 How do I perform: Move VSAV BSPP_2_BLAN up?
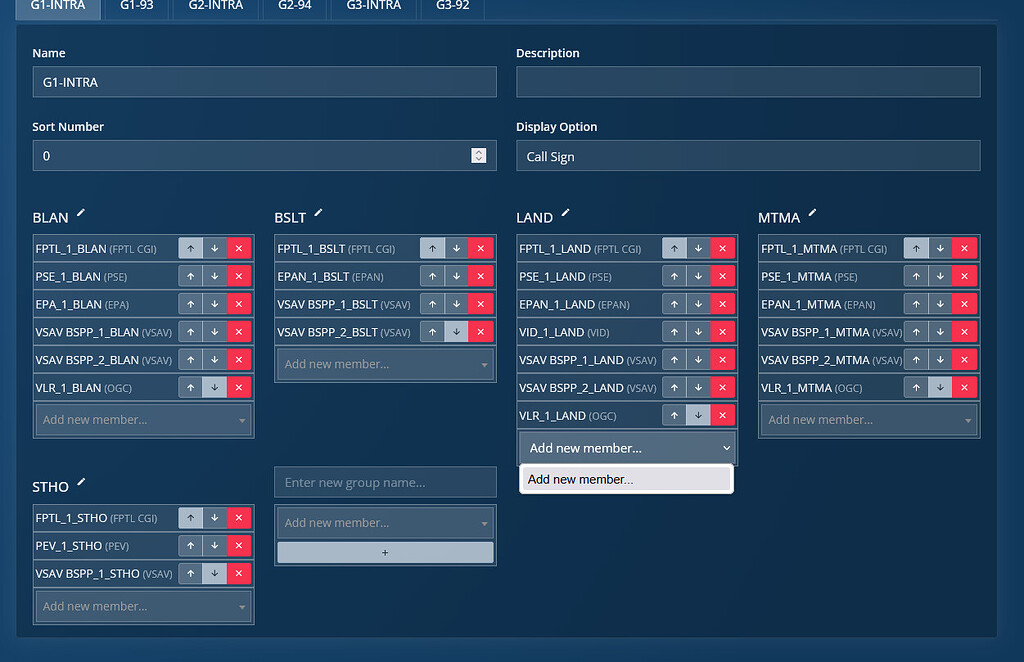(191, 360)
